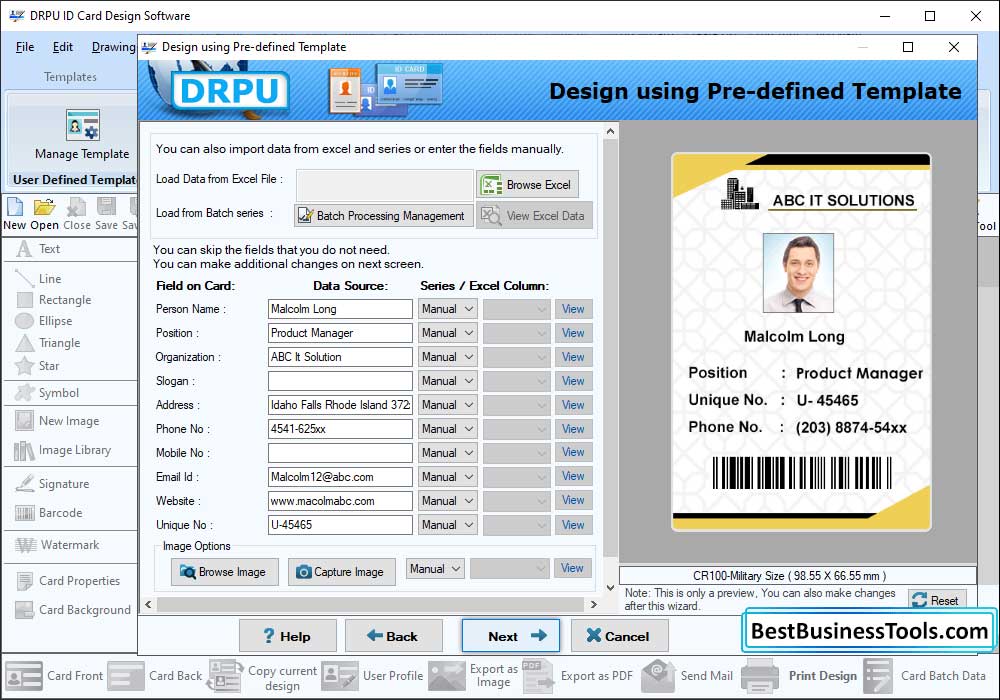Screen dimensions: 1000x700
Task: Open the Symbol tool
Action: pos(47,393)
